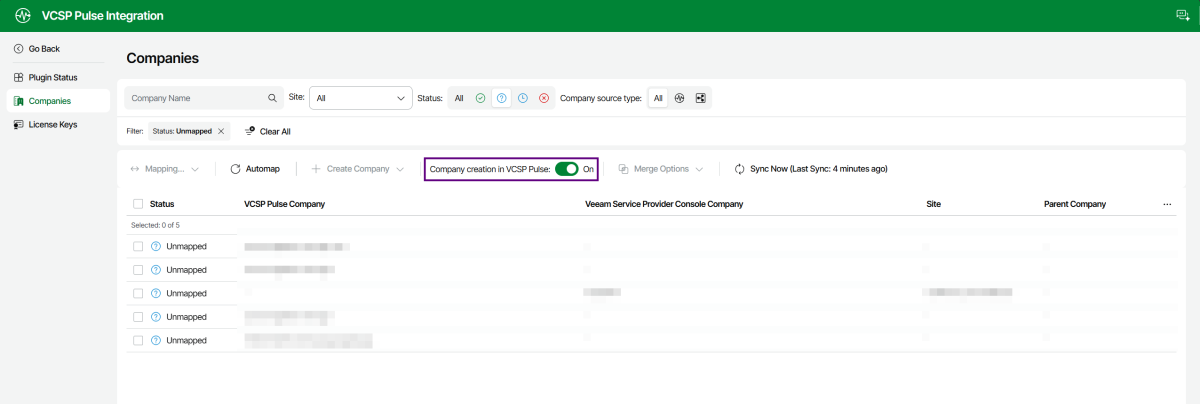
Task: Tick the first Unmapped row checkbox
Action: pos(138,246)
